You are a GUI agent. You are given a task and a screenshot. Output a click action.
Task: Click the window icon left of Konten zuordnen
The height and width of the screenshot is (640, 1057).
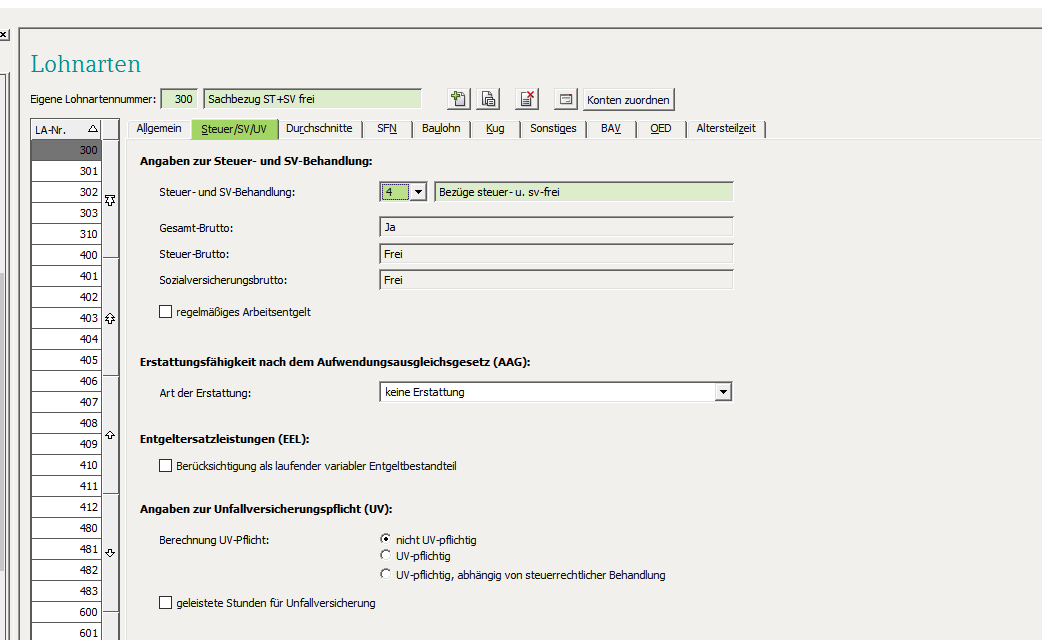pos(566,99)
